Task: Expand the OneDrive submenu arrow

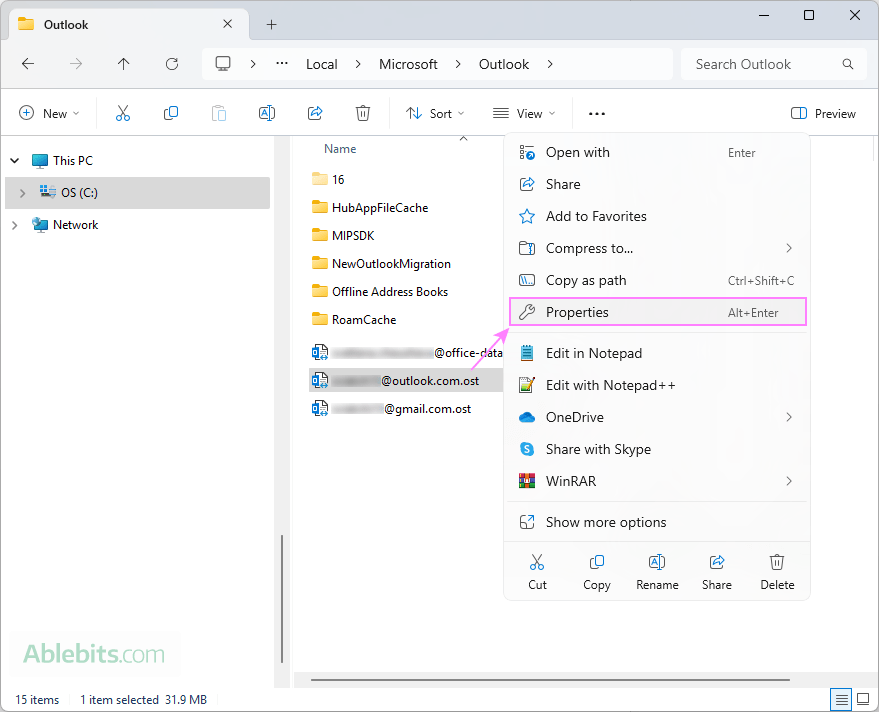Action: click(789, 417)
